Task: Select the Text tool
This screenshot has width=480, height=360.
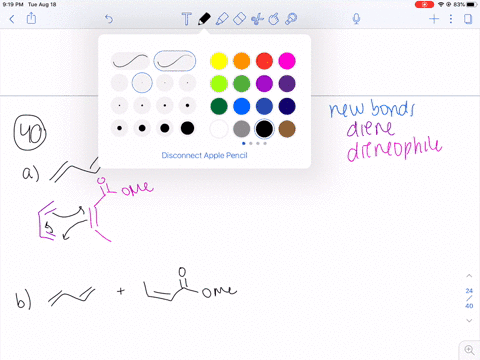Action: [x=186, y=19]
